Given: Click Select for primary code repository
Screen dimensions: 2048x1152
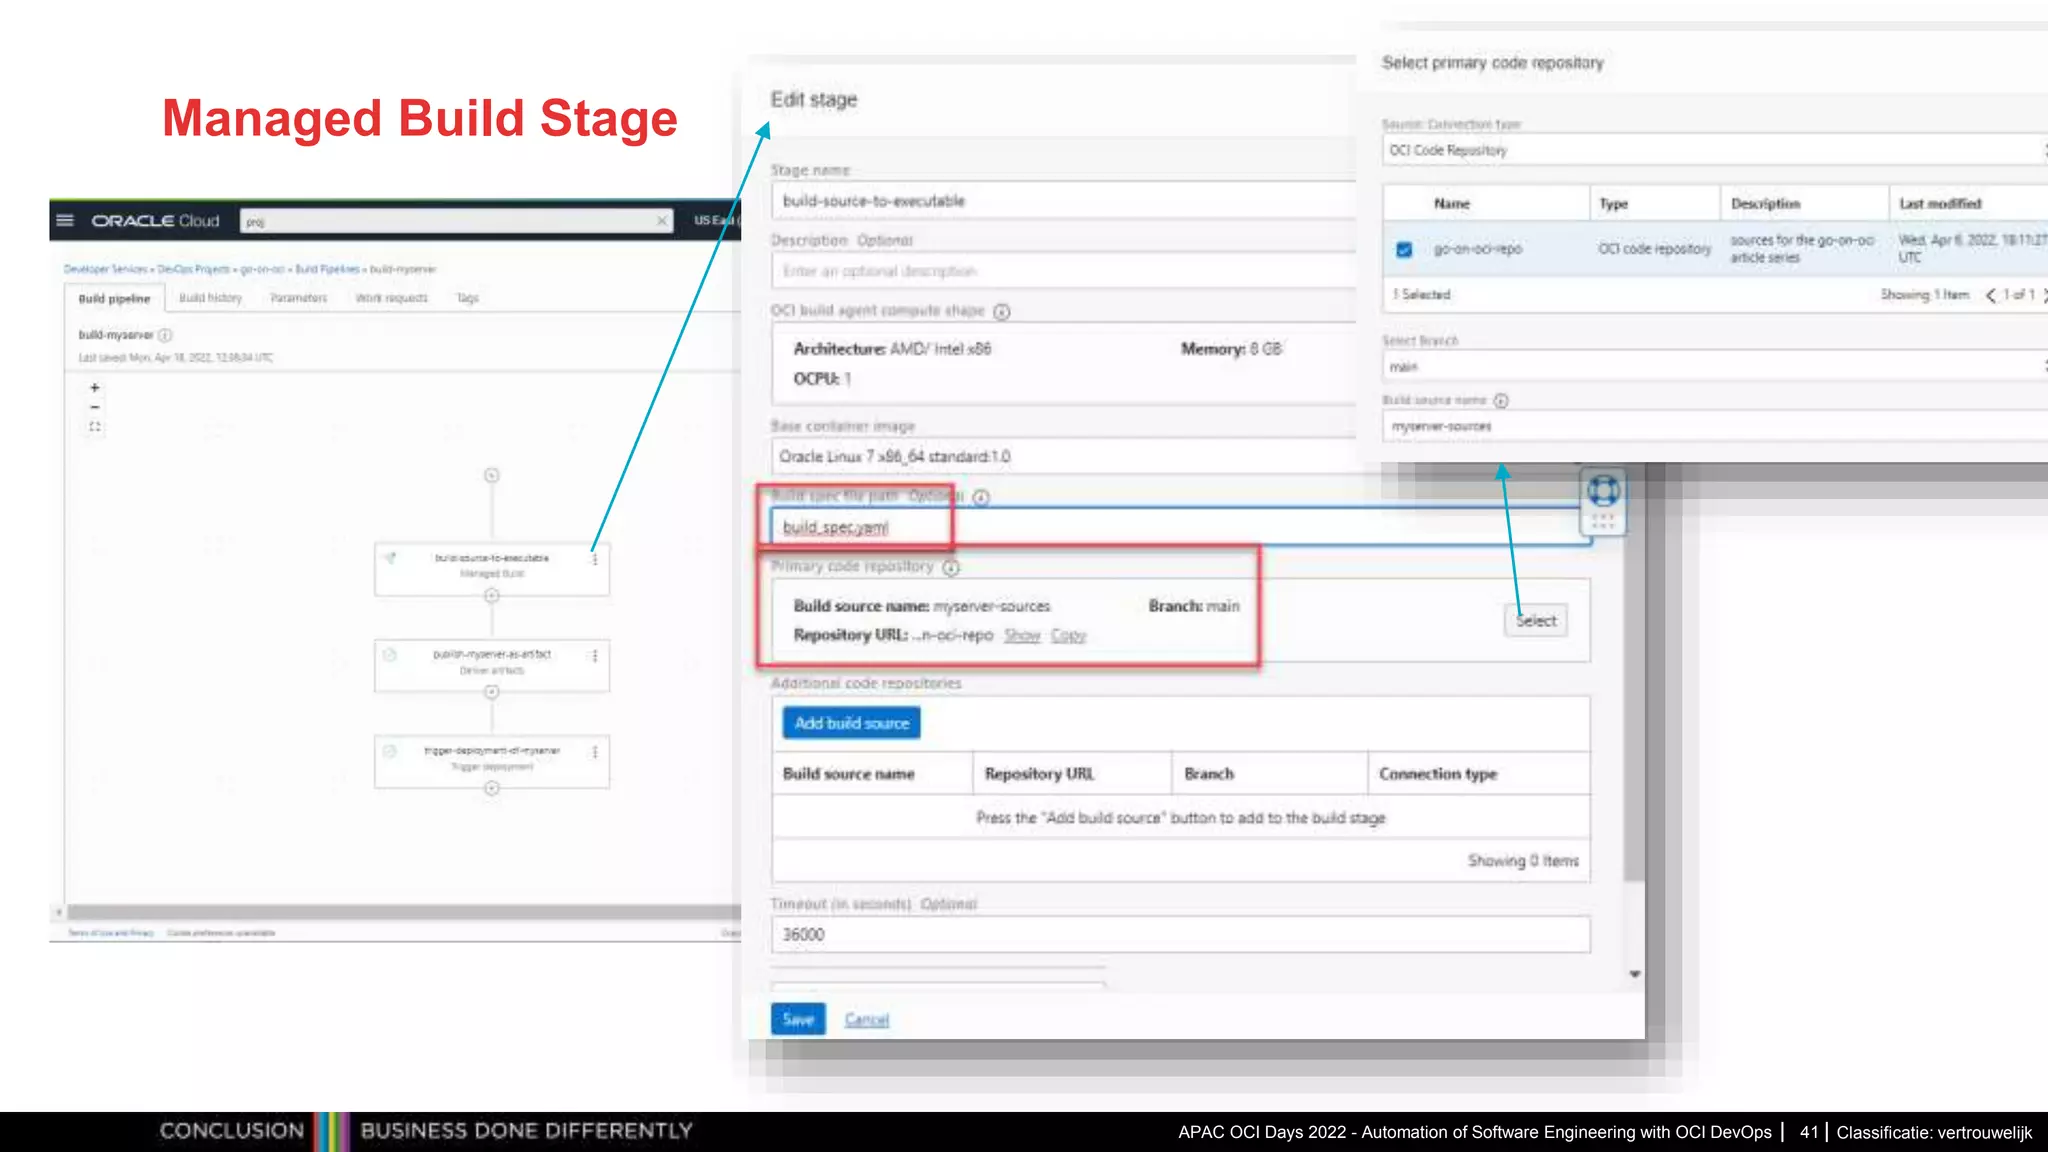Looking at the screenshot, I should (x=1536, y=621).
